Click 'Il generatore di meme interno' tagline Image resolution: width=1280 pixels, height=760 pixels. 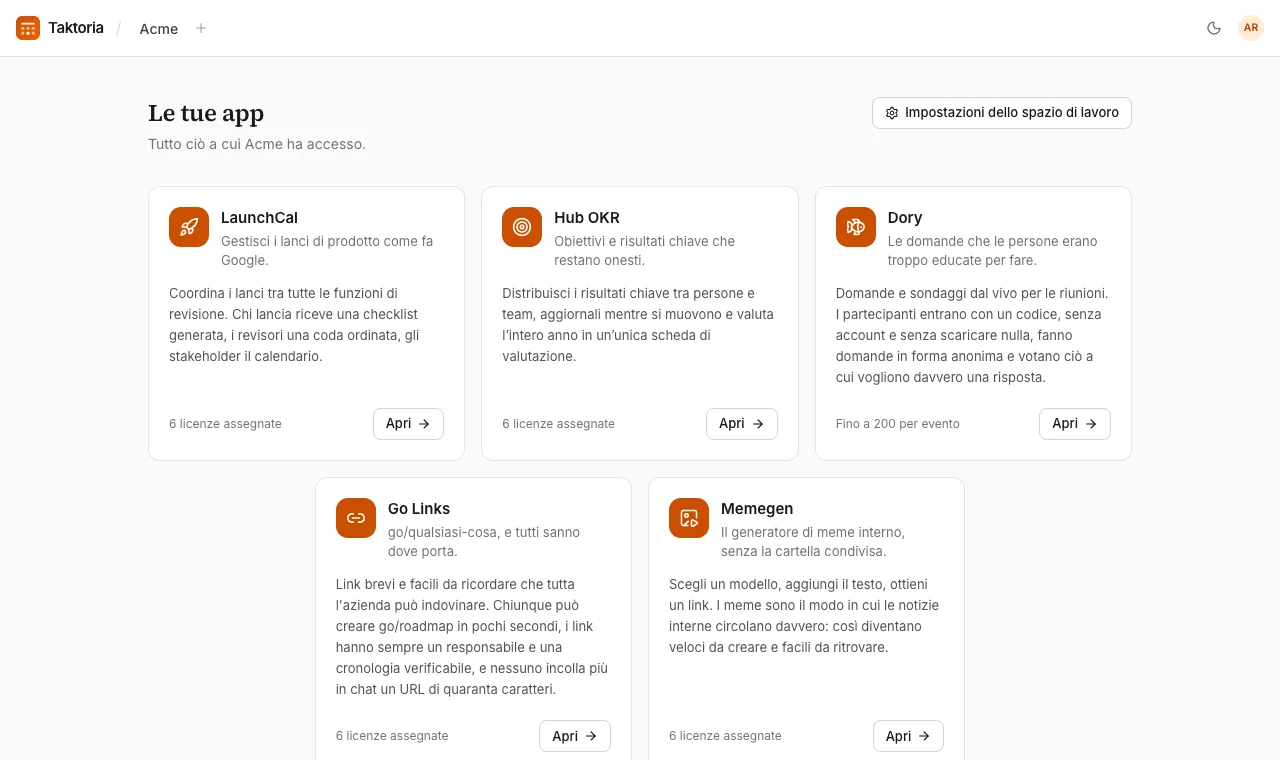tap(813, 542)
